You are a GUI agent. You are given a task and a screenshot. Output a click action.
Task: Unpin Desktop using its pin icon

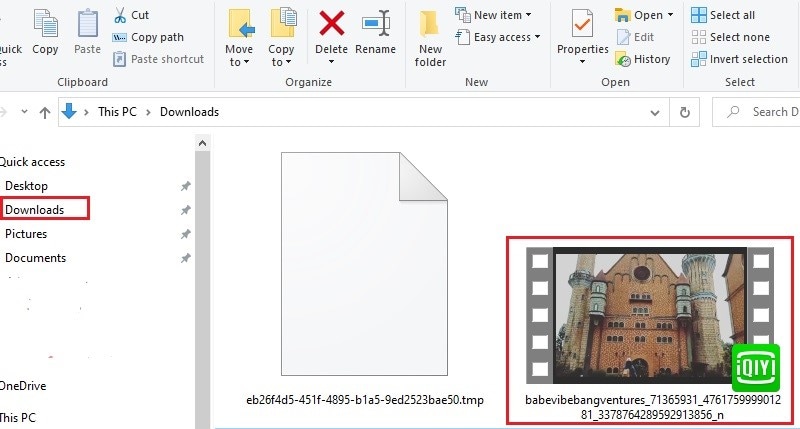pos(186,186)
